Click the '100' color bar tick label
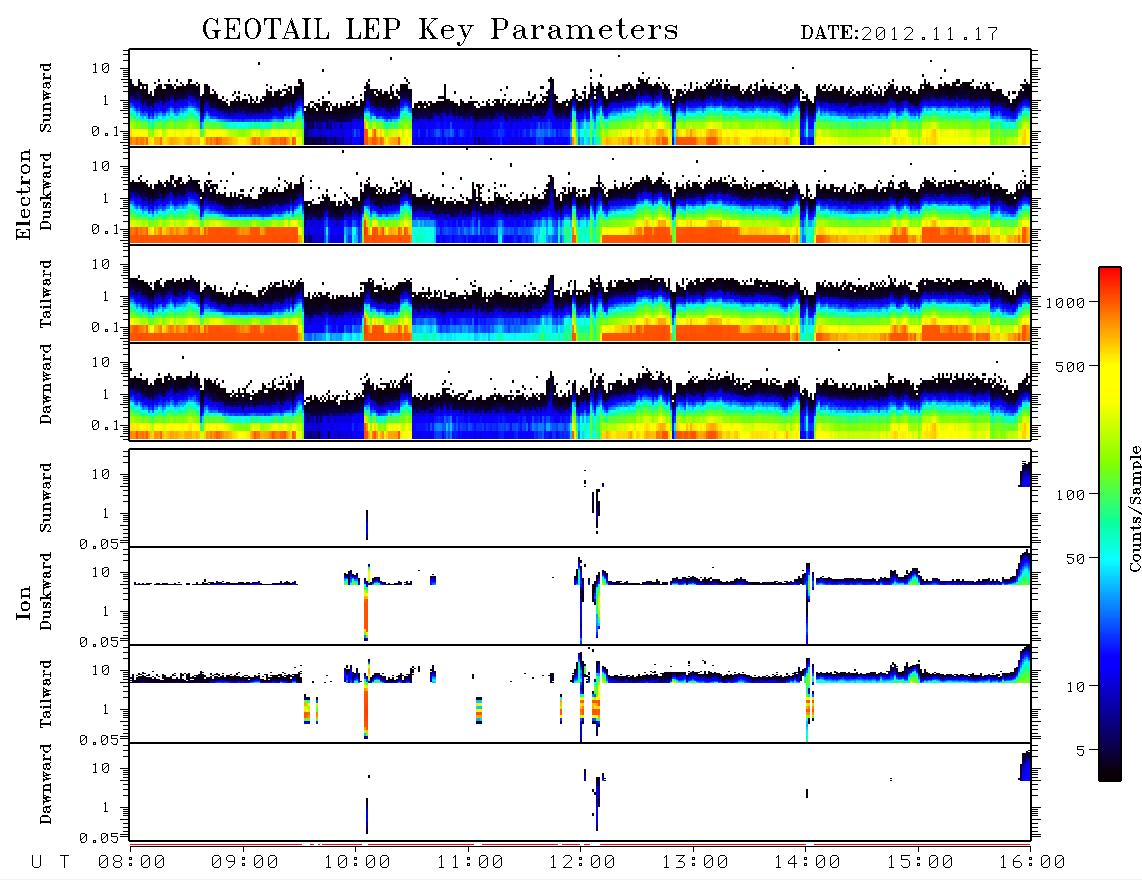The image size is (1142, 880). (1071, 495)
